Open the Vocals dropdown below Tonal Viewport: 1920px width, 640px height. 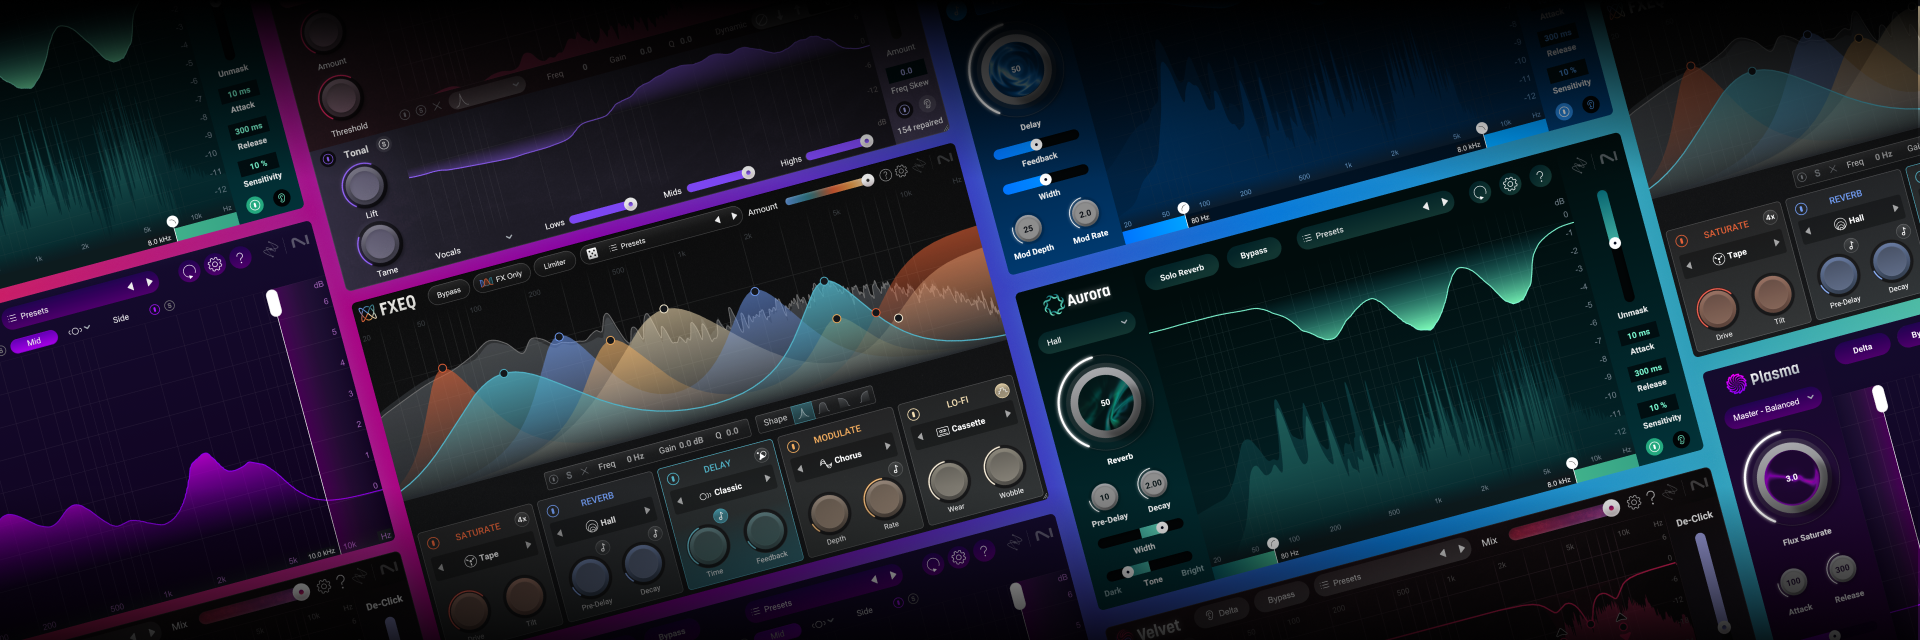coord(473,246)
